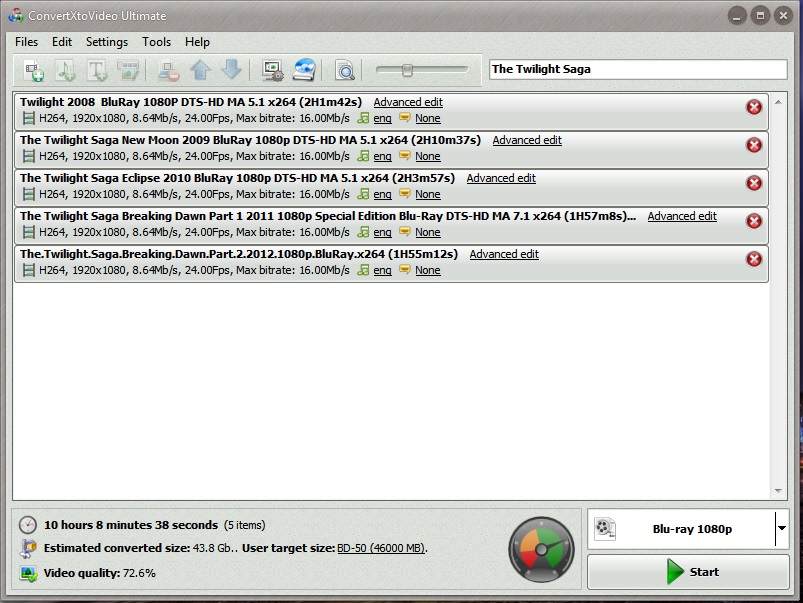Remove Breaking.Dawn.Part.2 with red X
The width and height of the screenshot is (803, 603).
(754, 259)
